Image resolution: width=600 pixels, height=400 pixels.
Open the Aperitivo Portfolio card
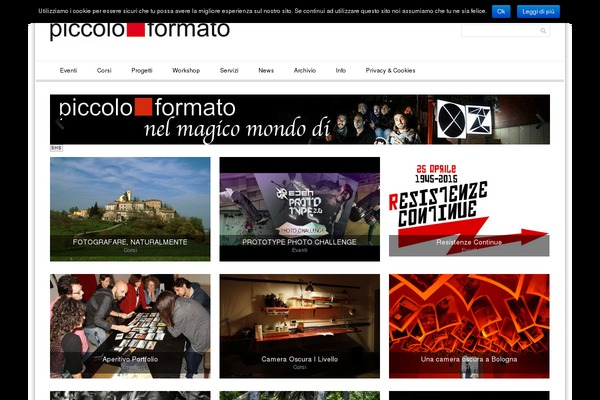(x=130, y=326)
